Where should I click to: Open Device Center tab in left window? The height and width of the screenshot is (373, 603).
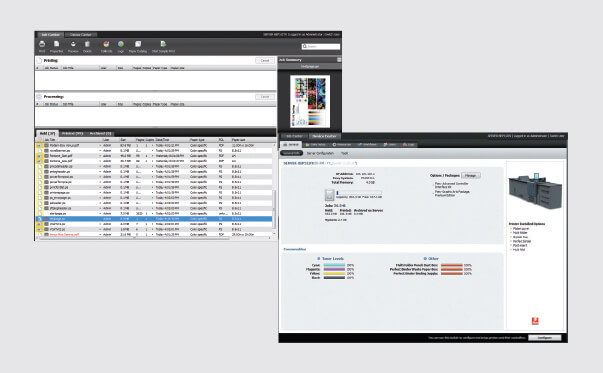(x=81, y=35)
